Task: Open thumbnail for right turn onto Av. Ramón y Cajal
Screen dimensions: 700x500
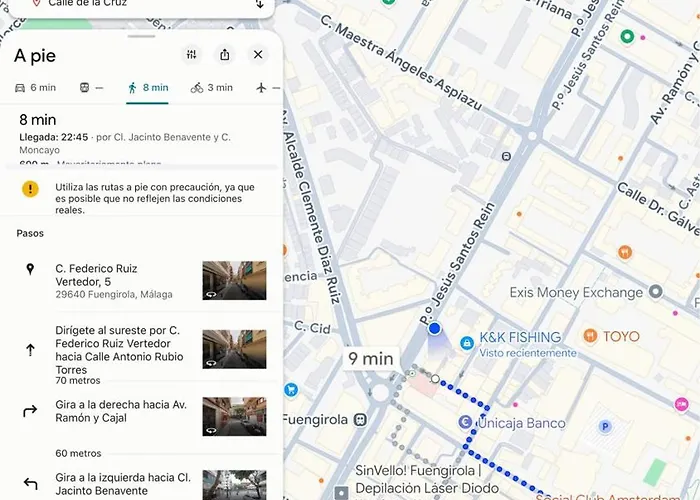Action: 234,416
